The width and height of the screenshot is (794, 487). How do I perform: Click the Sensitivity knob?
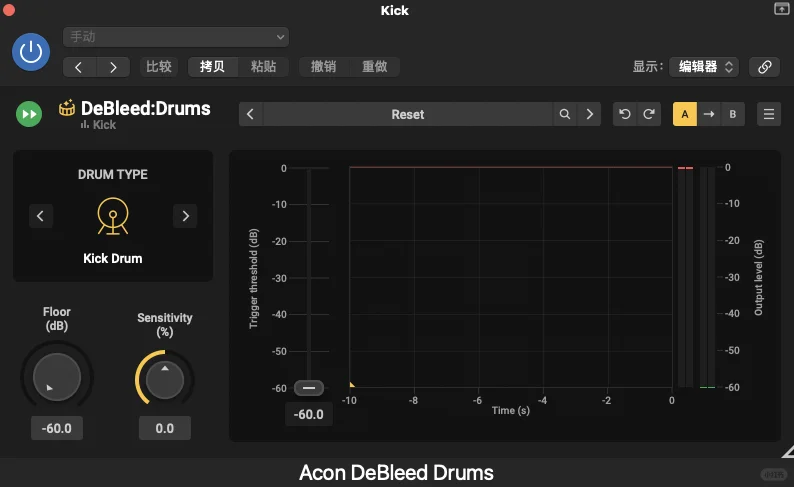(x=165, y=380)
